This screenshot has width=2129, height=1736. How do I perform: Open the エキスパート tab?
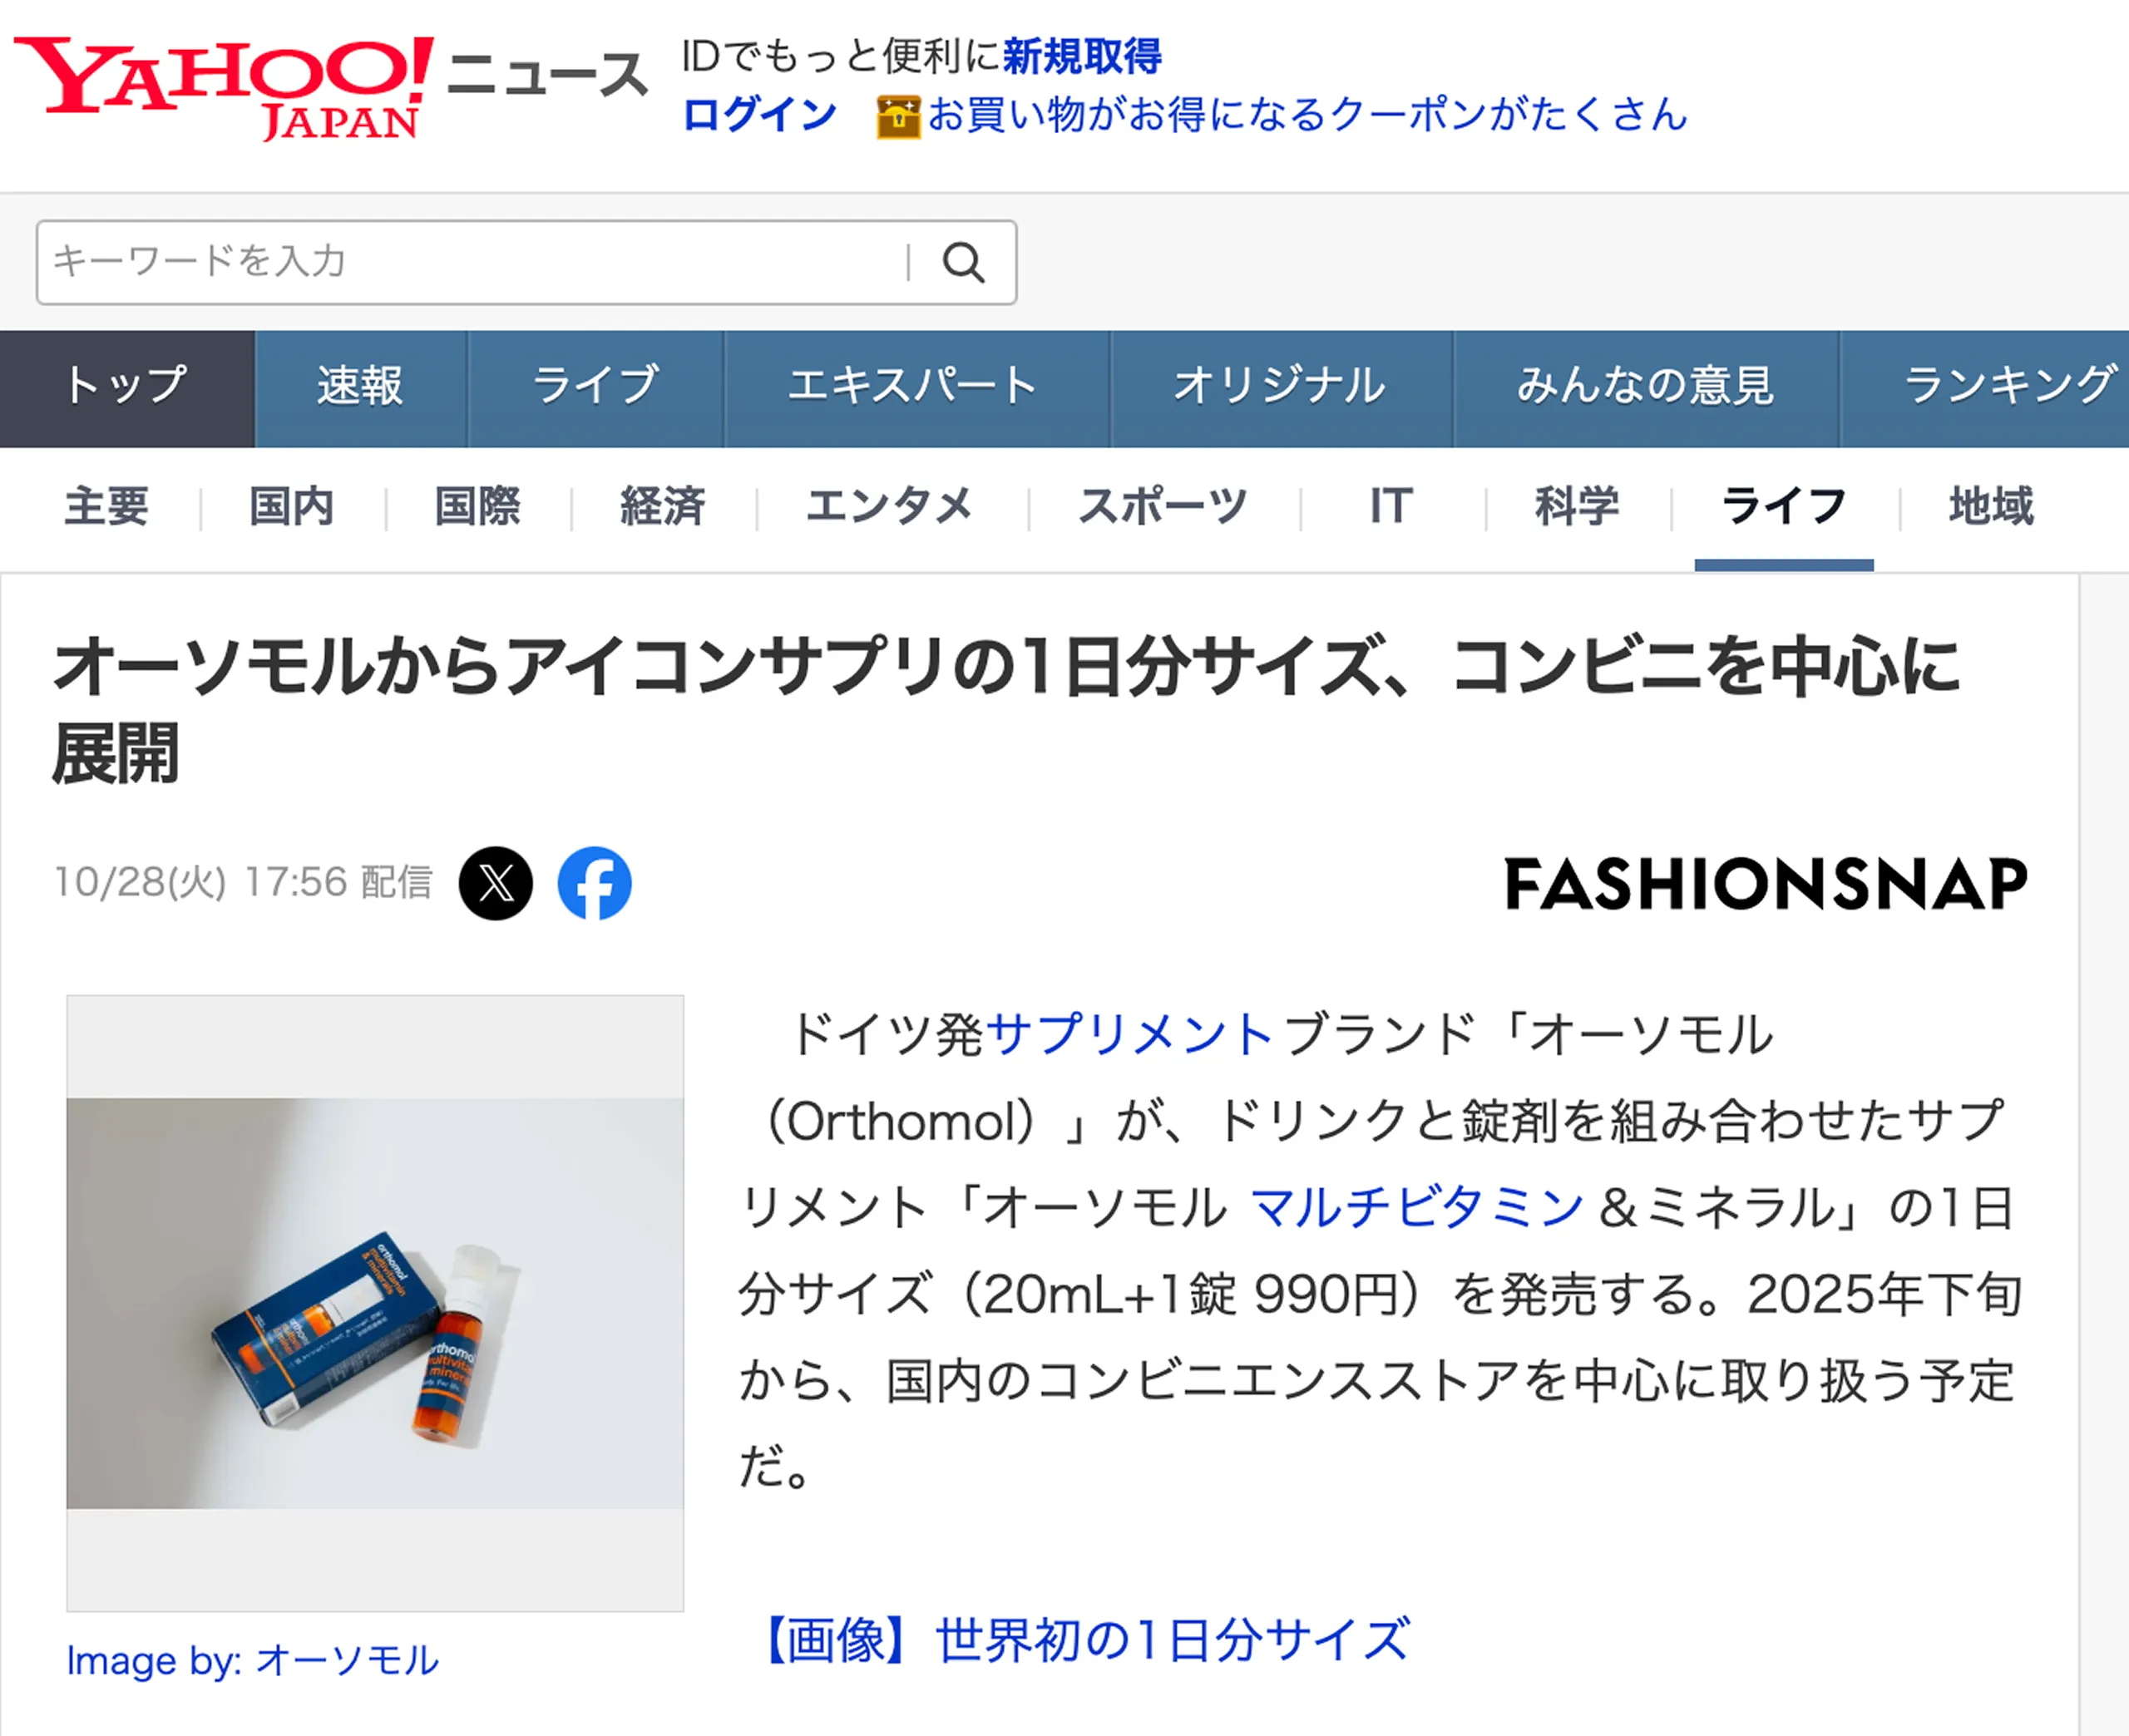(x=914, y=388)
